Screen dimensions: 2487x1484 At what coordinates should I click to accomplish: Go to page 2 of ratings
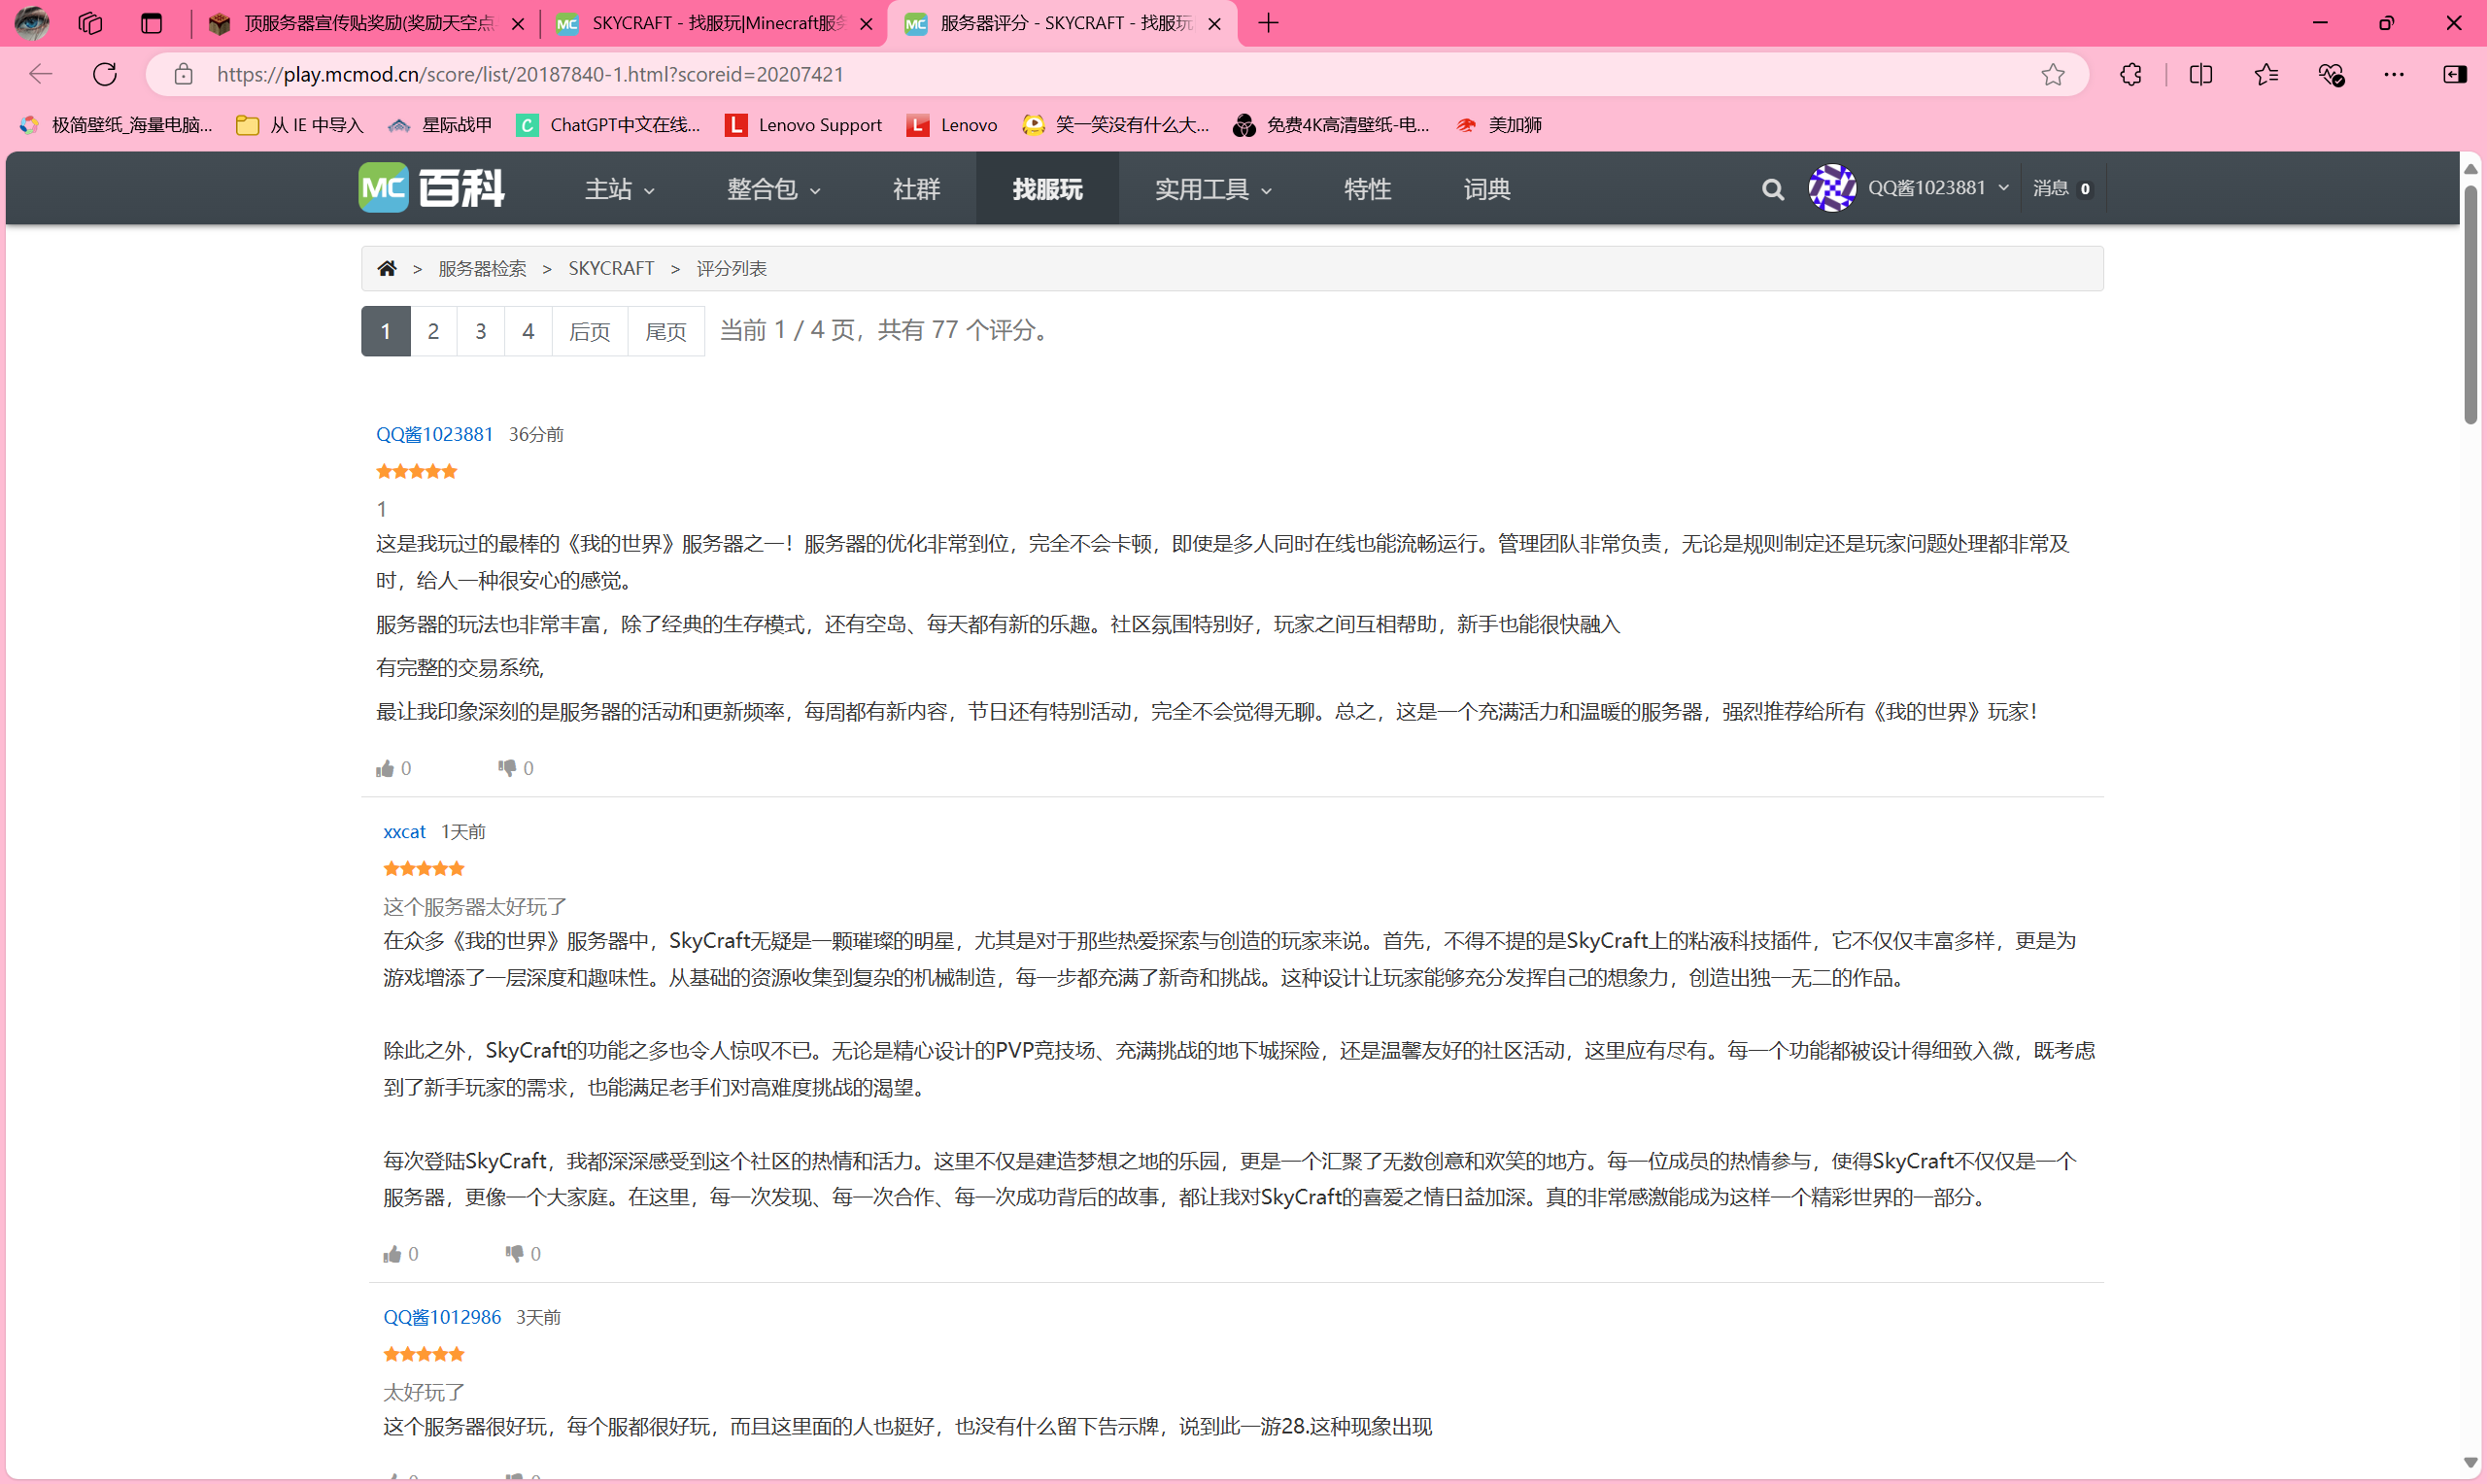[433, 331]
